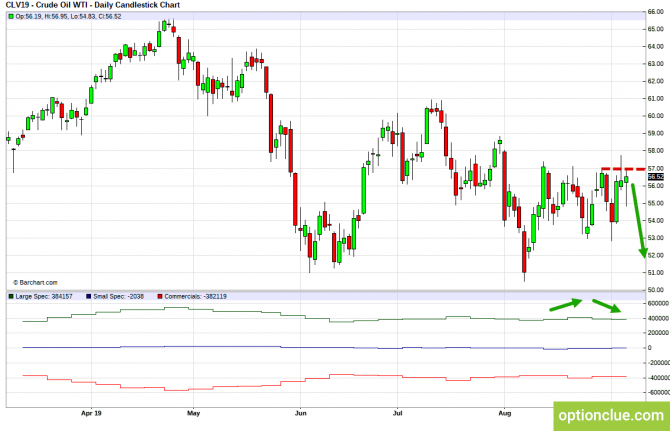Image resolution: width=670 pixels, height=431 pixels.
Task: Click the May date axis label
Action: [194, 413]
